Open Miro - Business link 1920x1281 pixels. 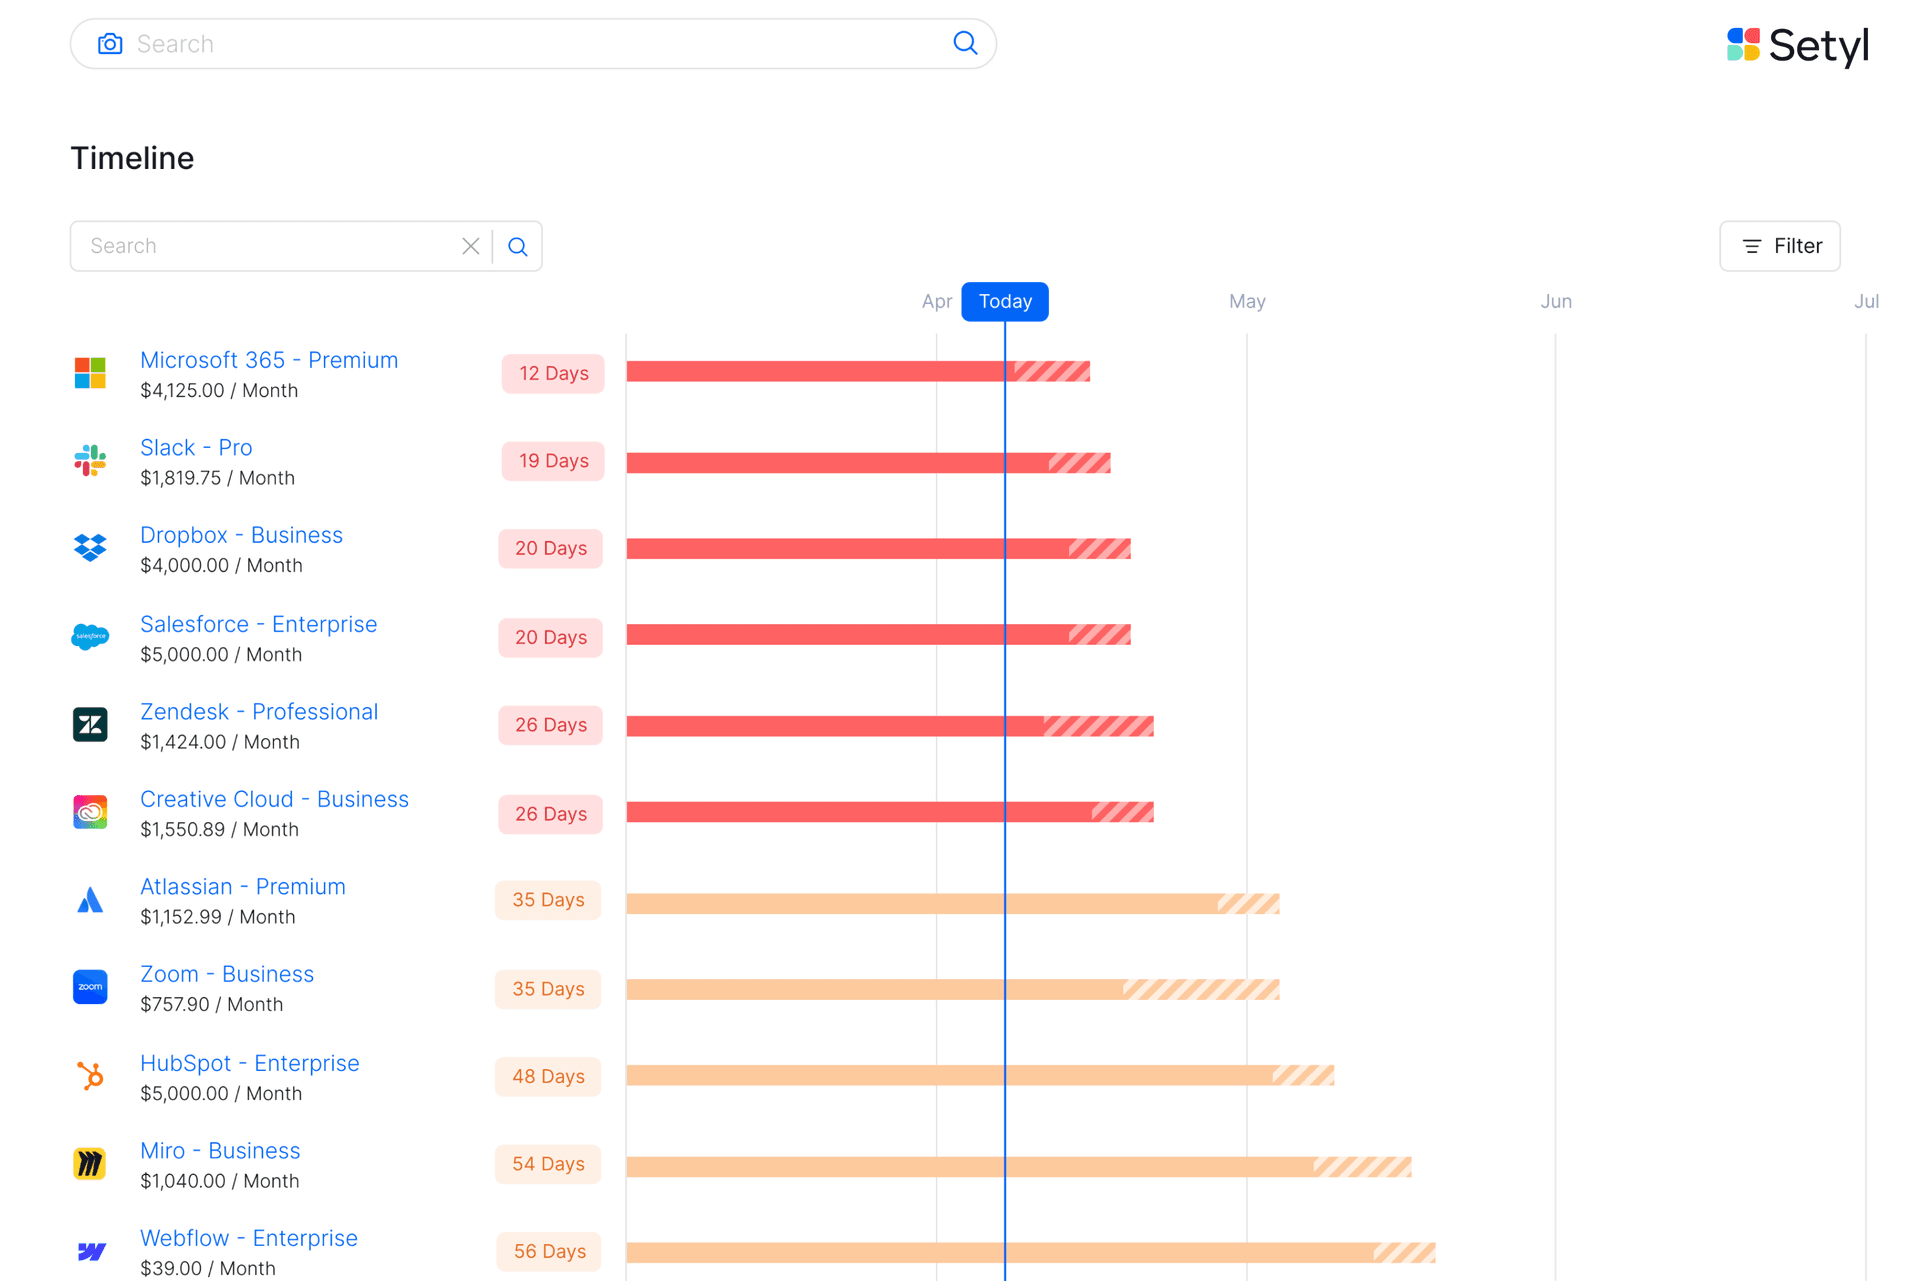[x=220, y=1151]
